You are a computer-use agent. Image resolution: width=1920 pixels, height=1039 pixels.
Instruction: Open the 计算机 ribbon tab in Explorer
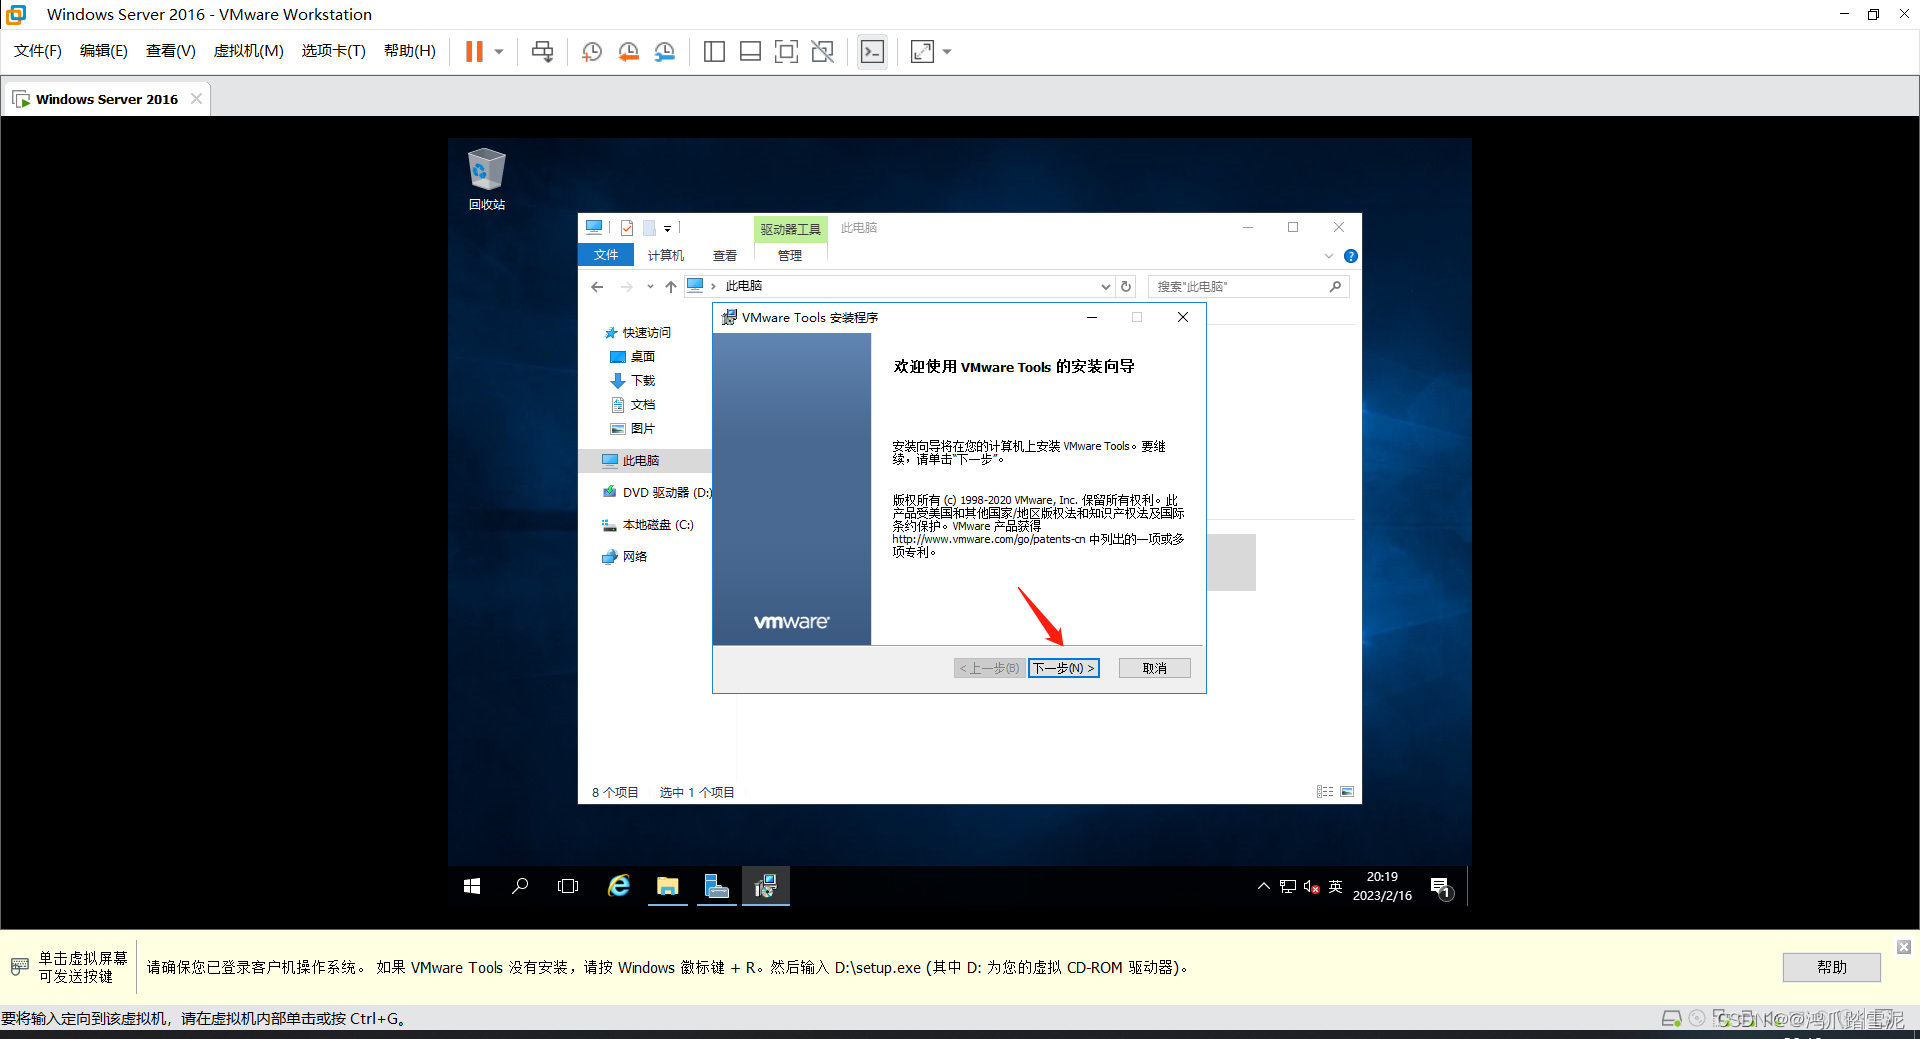(666, 256)
